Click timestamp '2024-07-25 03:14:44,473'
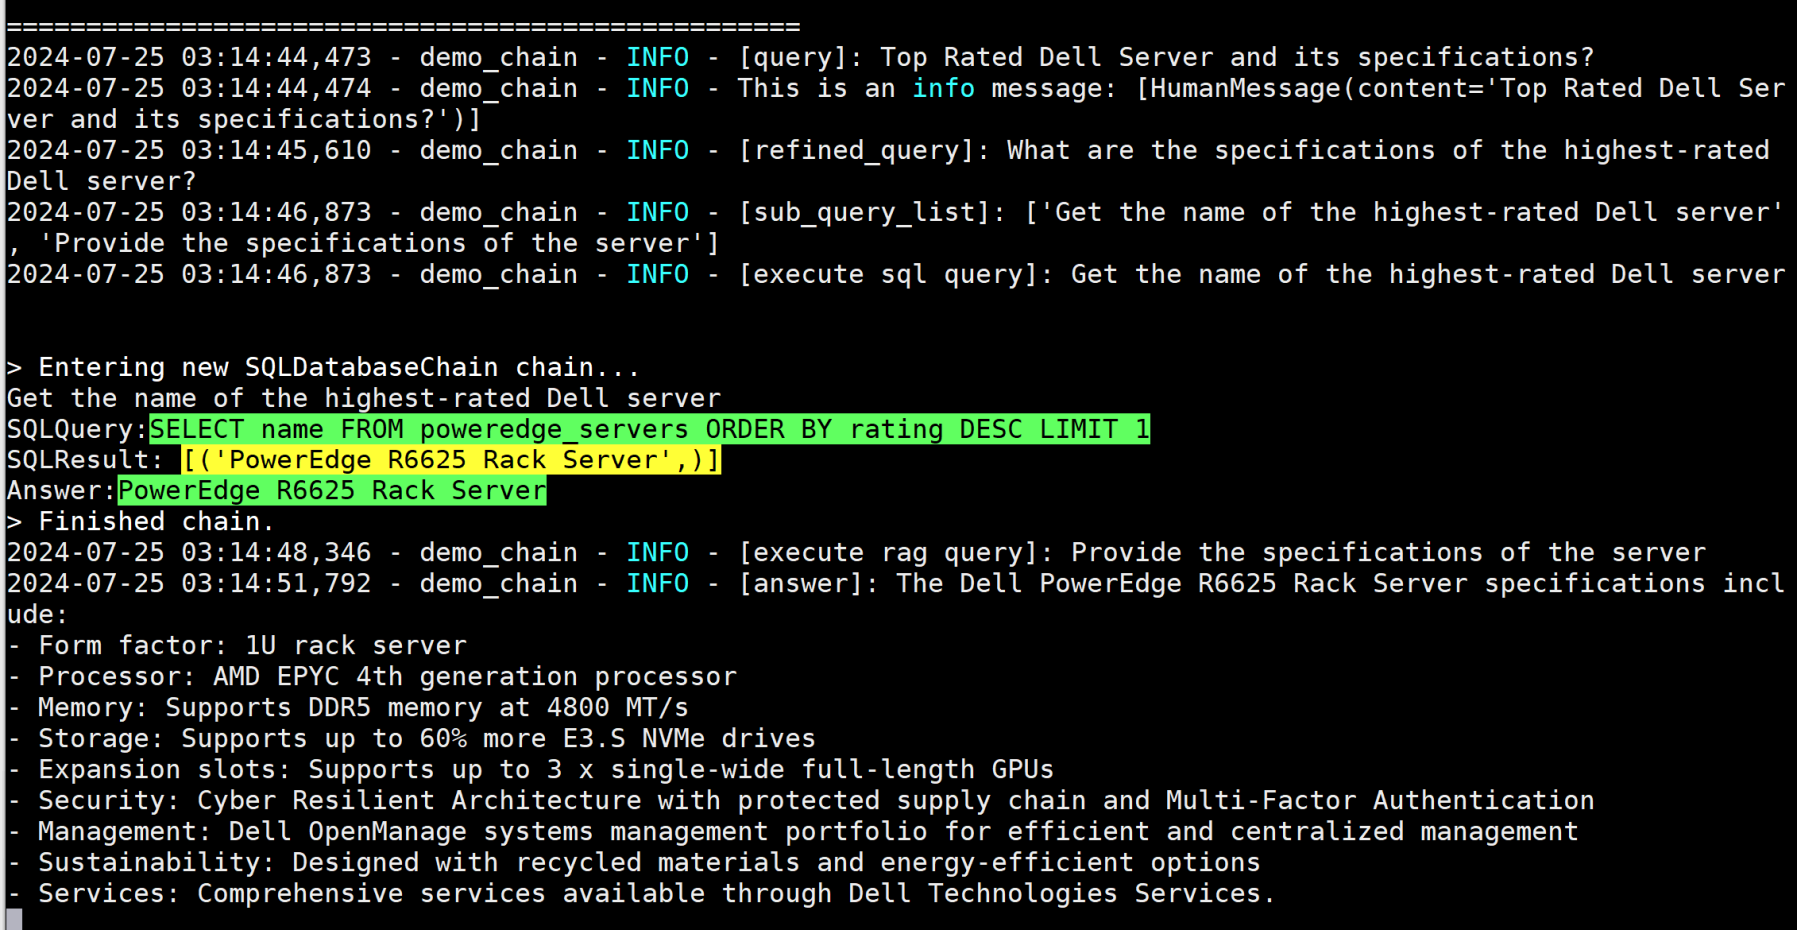1798x930 pixels. point(189,58)
